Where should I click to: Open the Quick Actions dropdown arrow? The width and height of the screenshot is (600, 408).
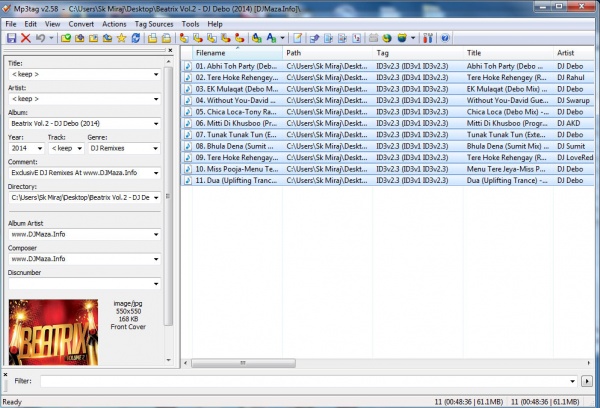click(282, 38)
